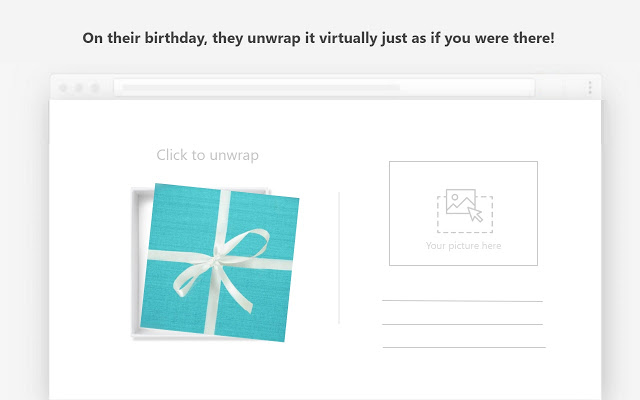The width and height of the screenshot is (640, 400).
Task: Click the dashed border around image icon
Action: pos(438,213)
